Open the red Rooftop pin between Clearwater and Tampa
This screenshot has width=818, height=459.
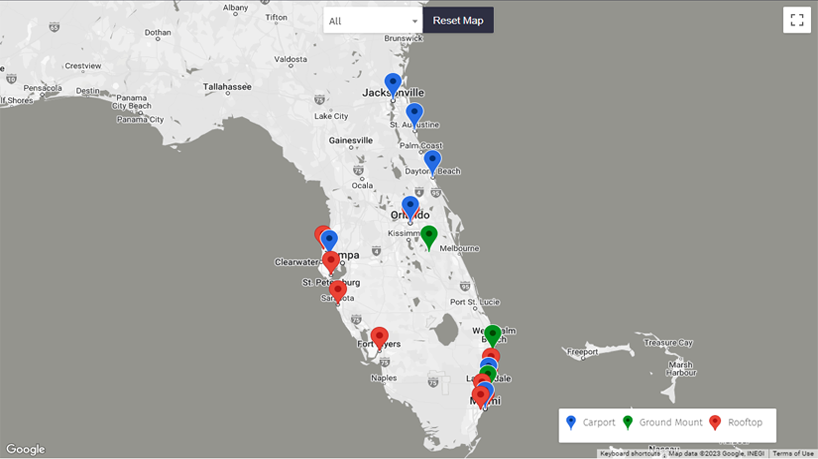click(331, 262)
